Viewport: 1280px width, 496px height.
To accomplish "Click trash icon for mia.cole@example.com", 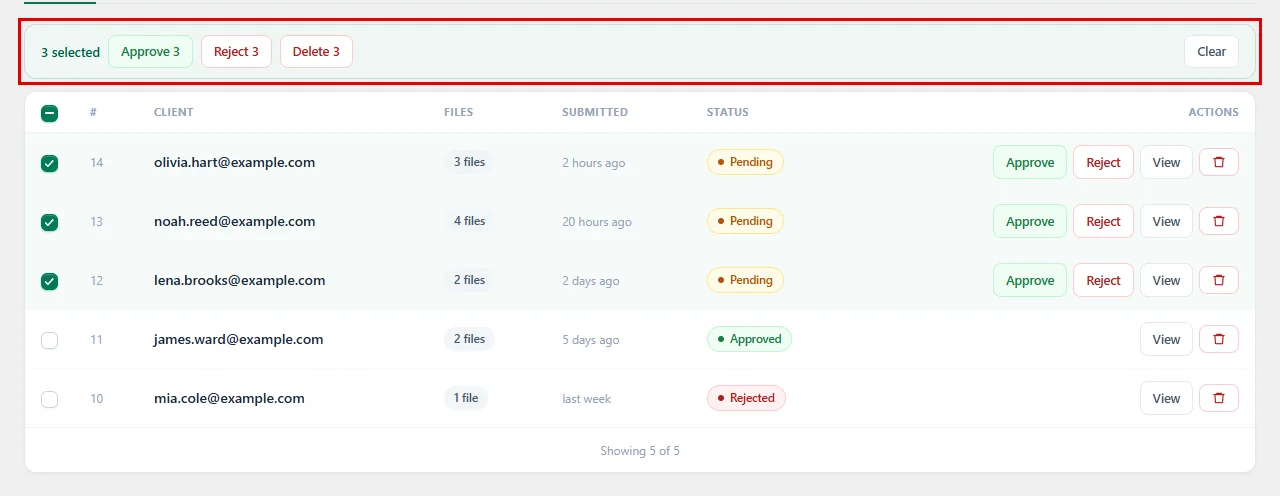I will (x=1219, y=398).
